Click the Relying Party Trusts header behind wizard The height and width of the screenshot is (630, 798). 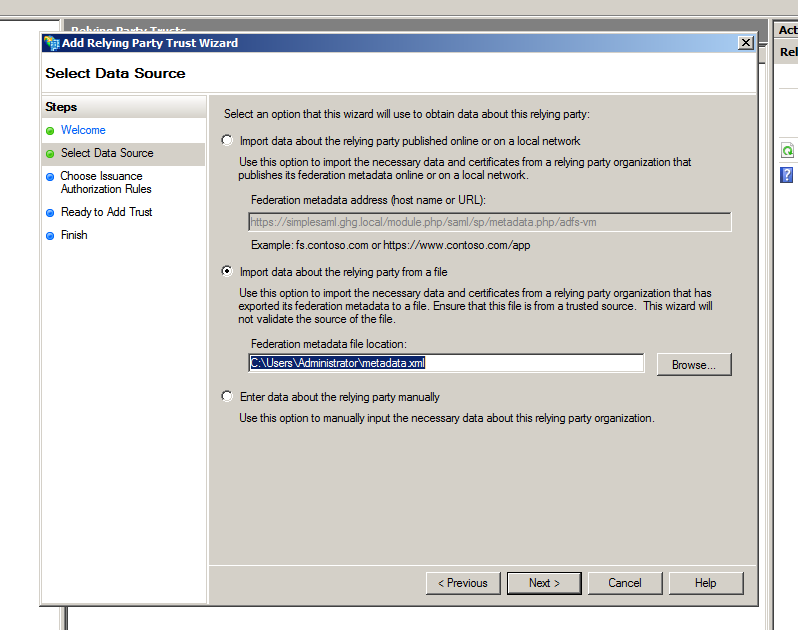128,29
